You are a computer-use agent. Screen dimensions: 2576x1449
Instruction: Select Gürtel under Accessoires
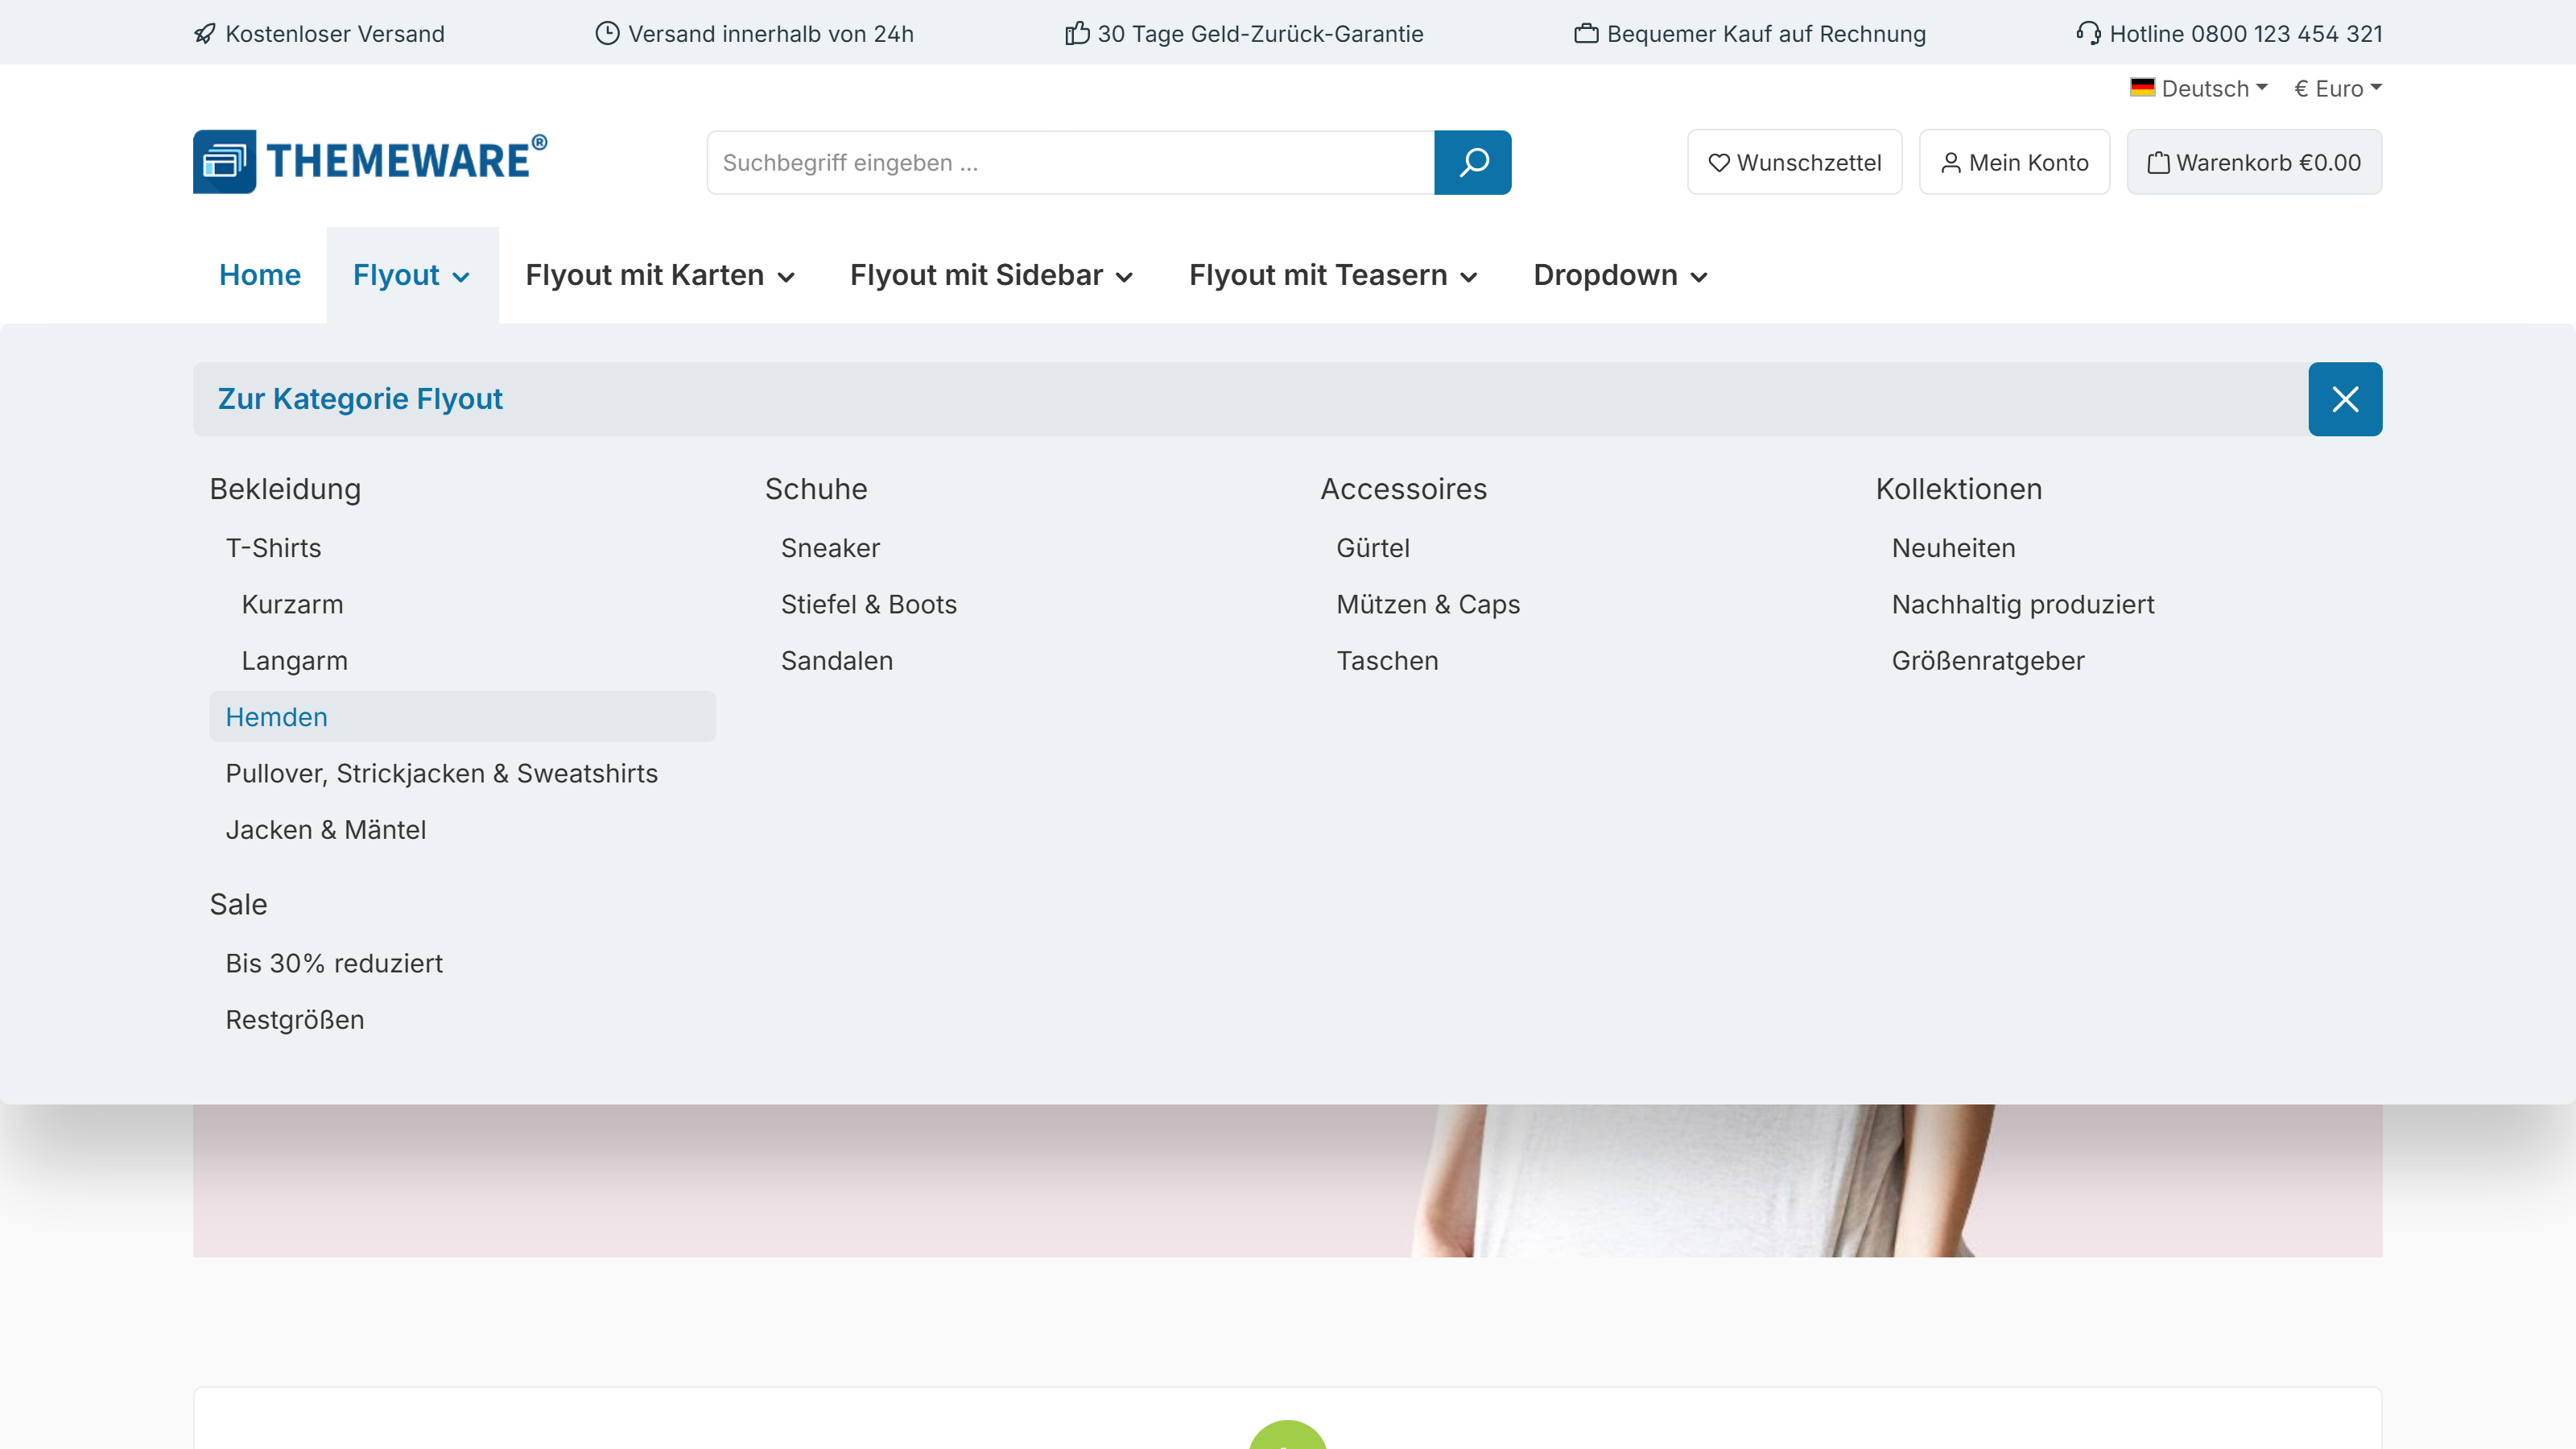[x=1372, y=548]
